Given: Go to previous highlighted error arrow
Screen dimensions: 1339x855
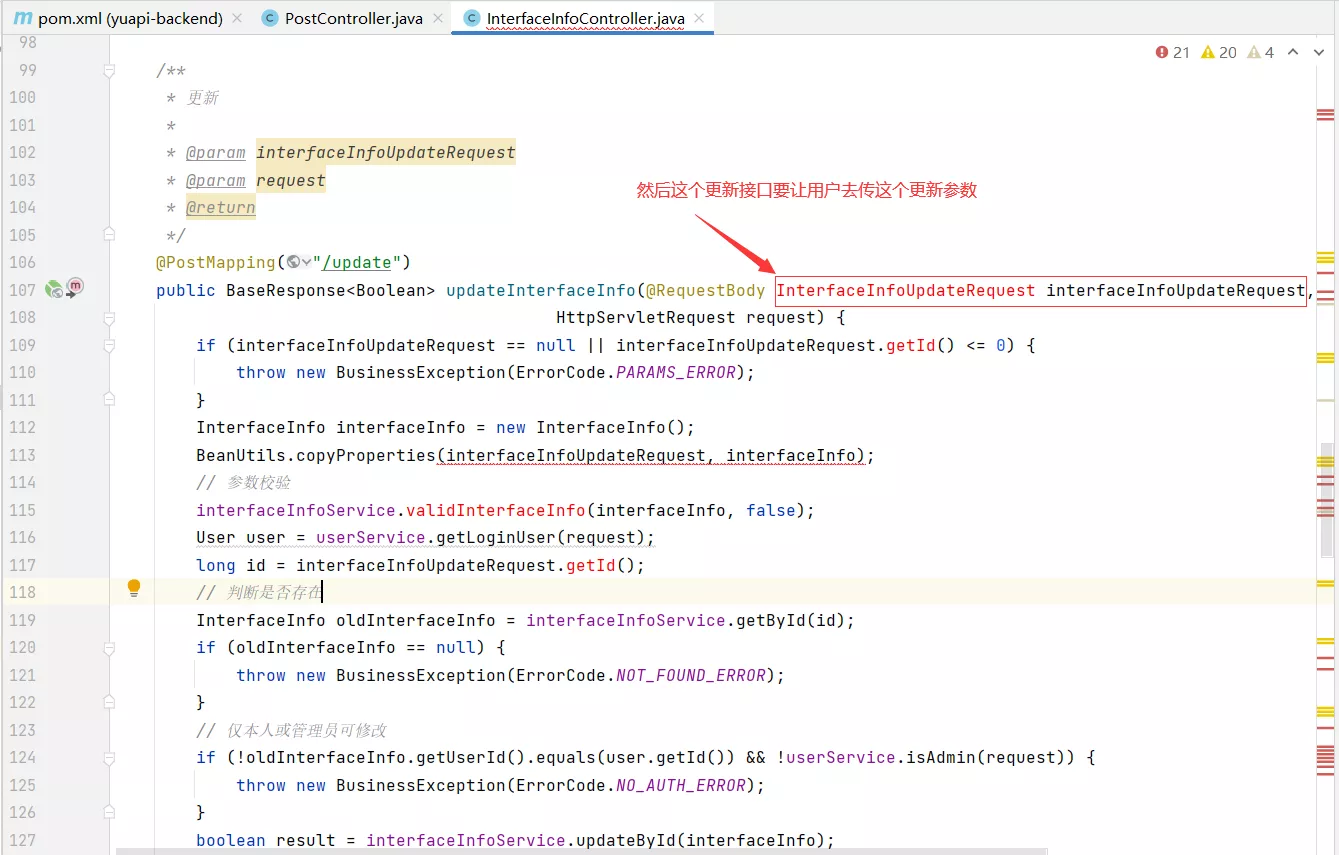Looking at the screenshot, I should click(1293, 52).
